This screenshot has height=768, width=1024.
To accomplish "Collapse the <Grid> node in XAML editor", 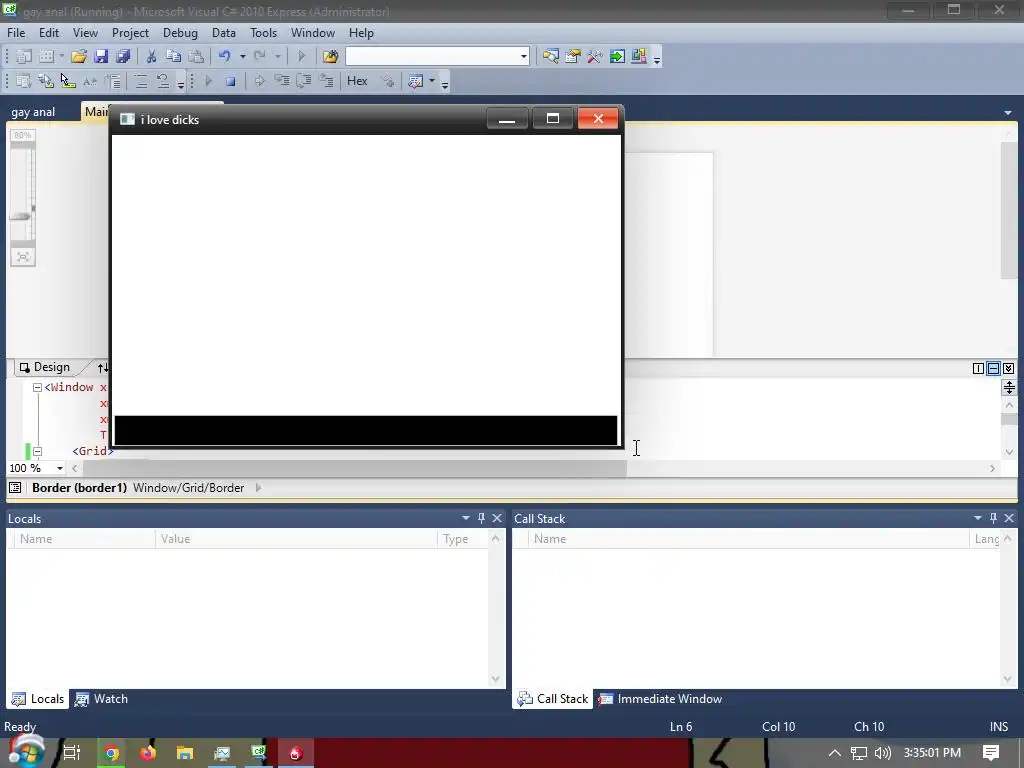I will 37,451.
